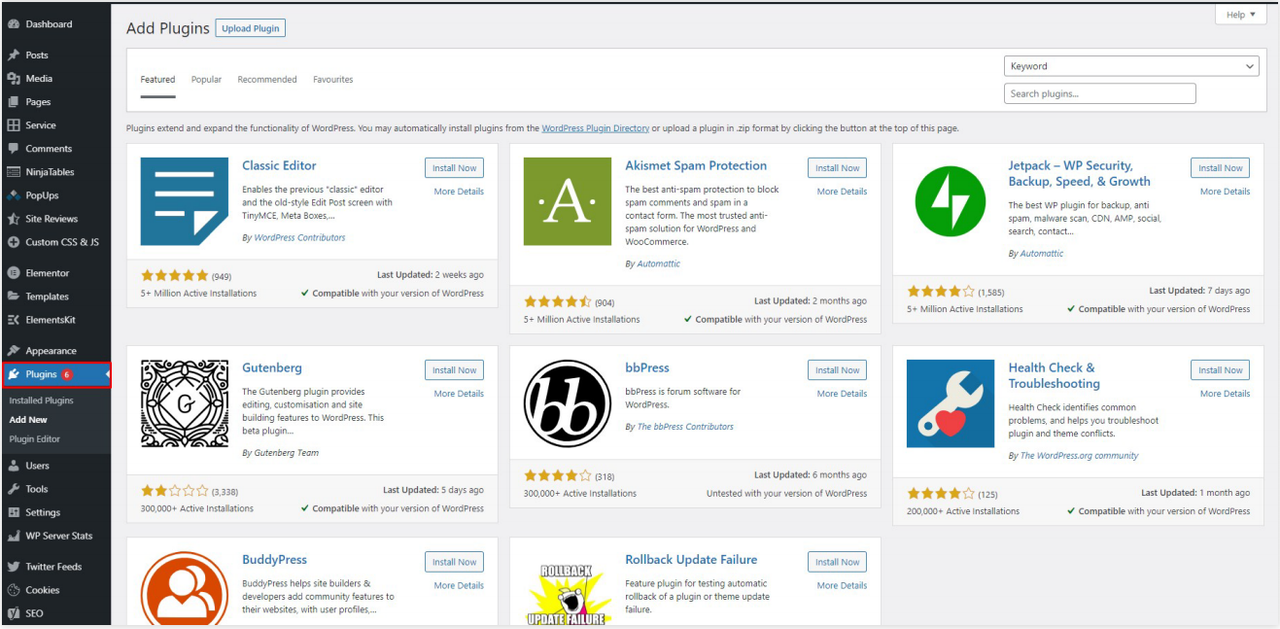1280x629 pixels.
Task: Open More Details for bbPress
Action: point(842,394)
